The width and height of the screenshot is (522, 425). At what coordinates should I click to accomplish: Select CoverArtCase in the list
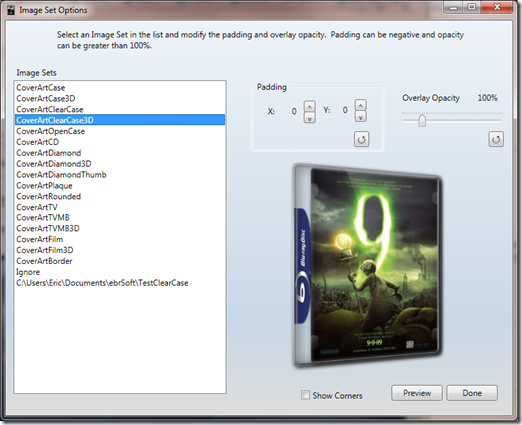click(x=120, y=88)
